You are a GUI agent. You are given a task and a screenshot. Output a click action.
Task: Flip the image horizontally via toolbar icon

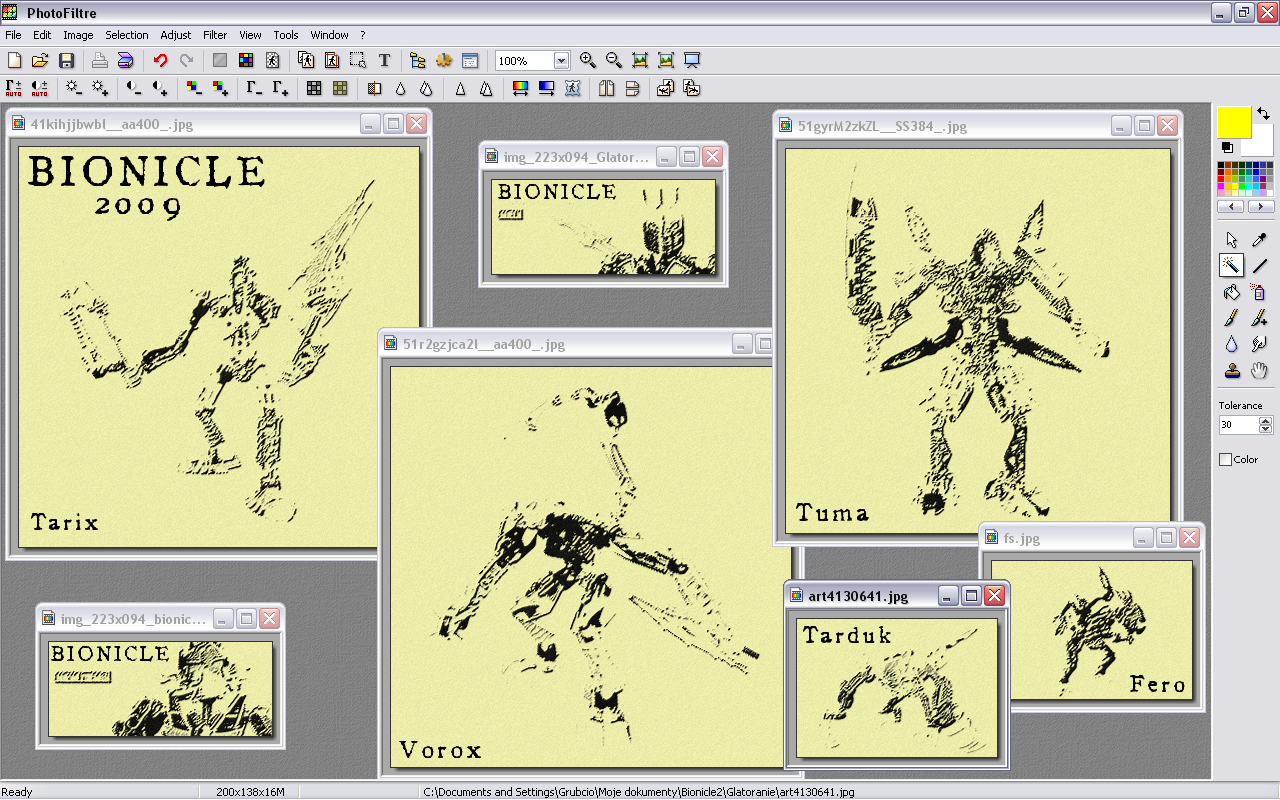tap(606, 89)
